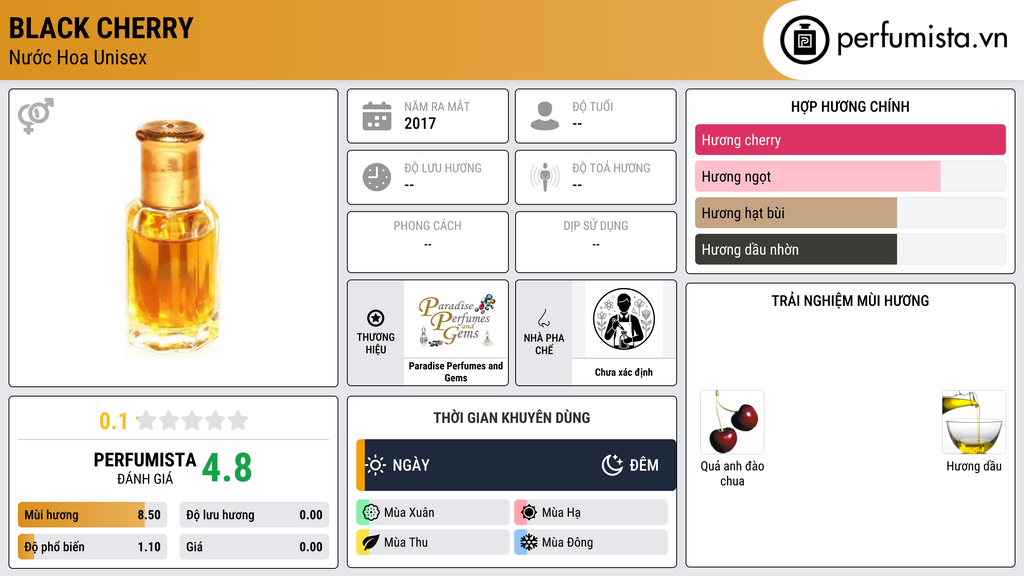1024x576 pixels.
Task: Click the Mùa Xuân season label
Action: click(409, 513)
